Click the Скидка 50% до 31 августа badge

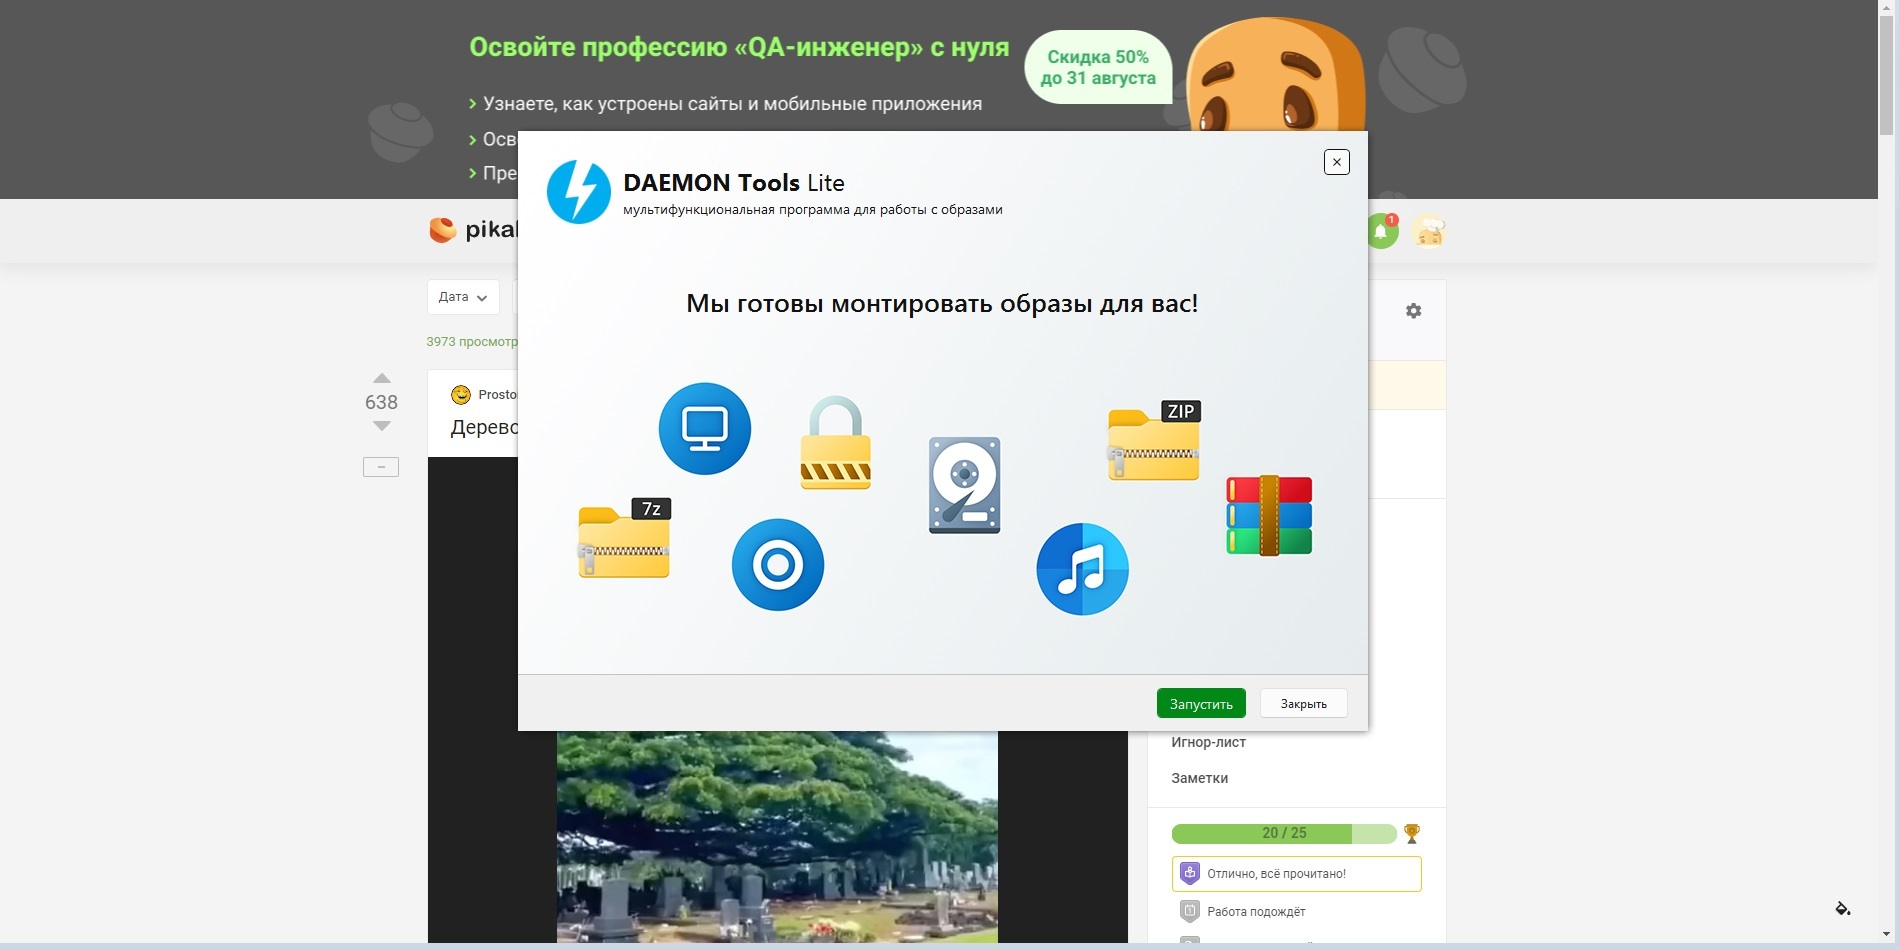(1098, 68)
